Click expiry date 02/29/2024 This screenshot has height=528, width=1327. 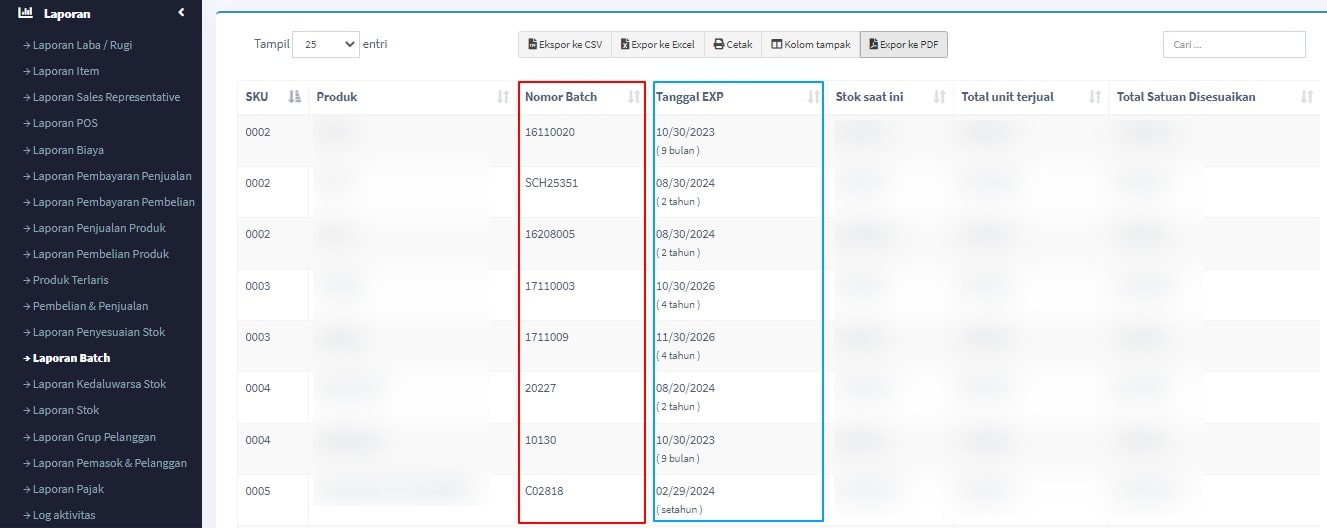point(686,491)
